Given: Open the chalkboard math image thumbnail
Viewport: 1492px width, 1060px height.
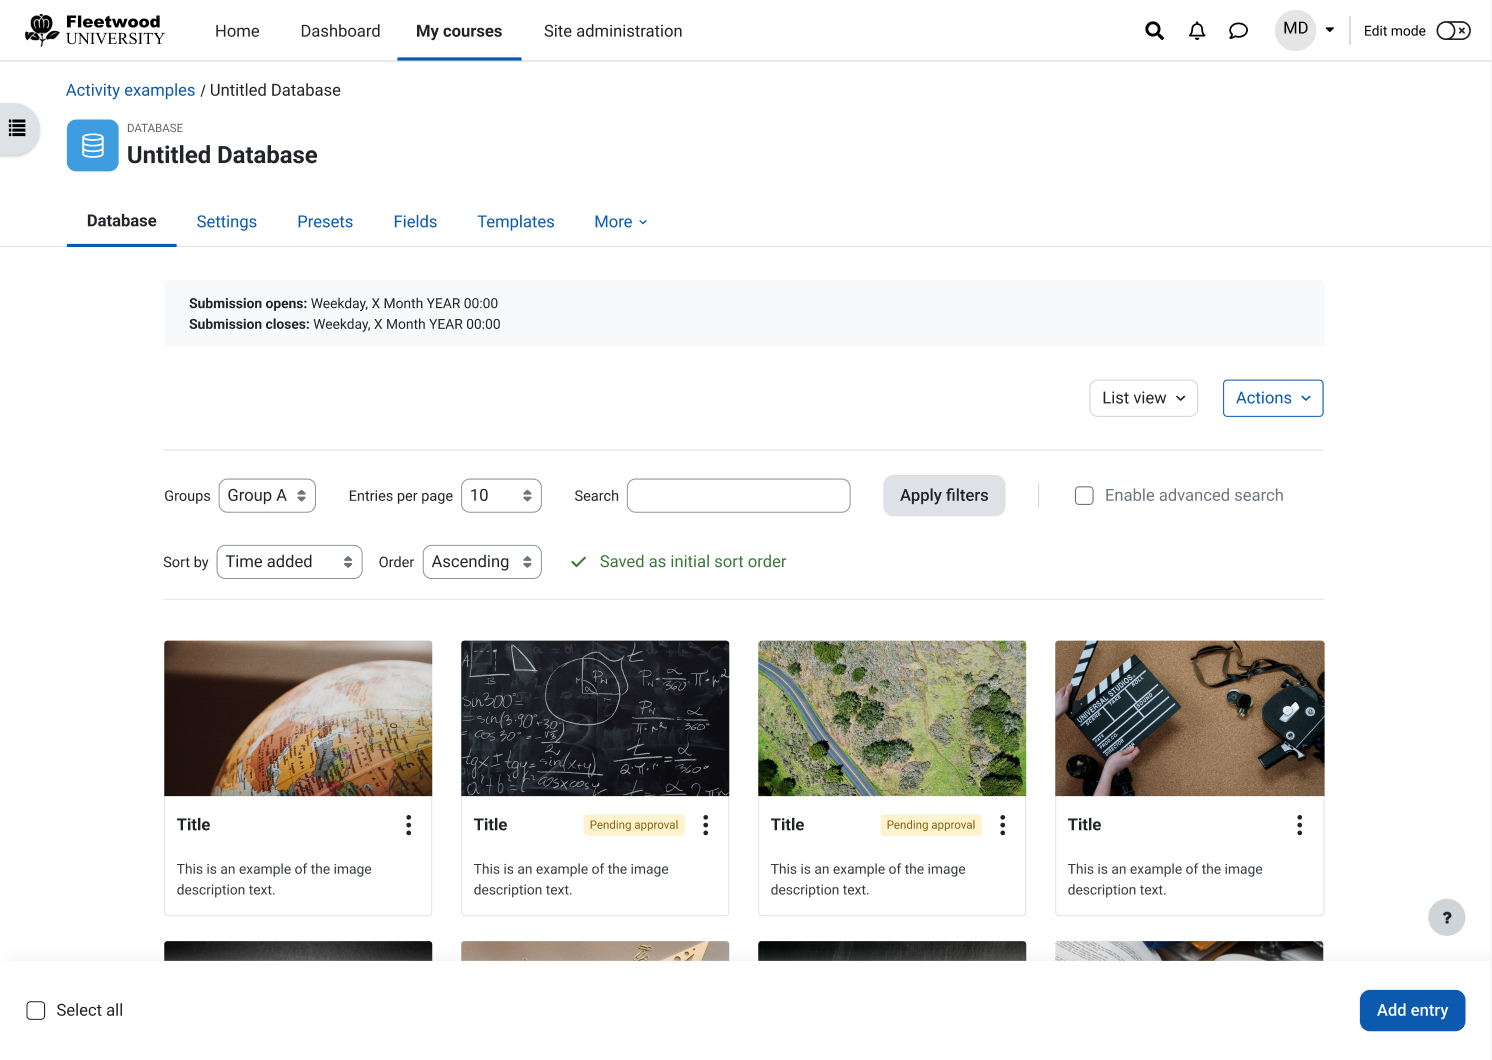Looking at the screenshot, I should pos(595,719).
